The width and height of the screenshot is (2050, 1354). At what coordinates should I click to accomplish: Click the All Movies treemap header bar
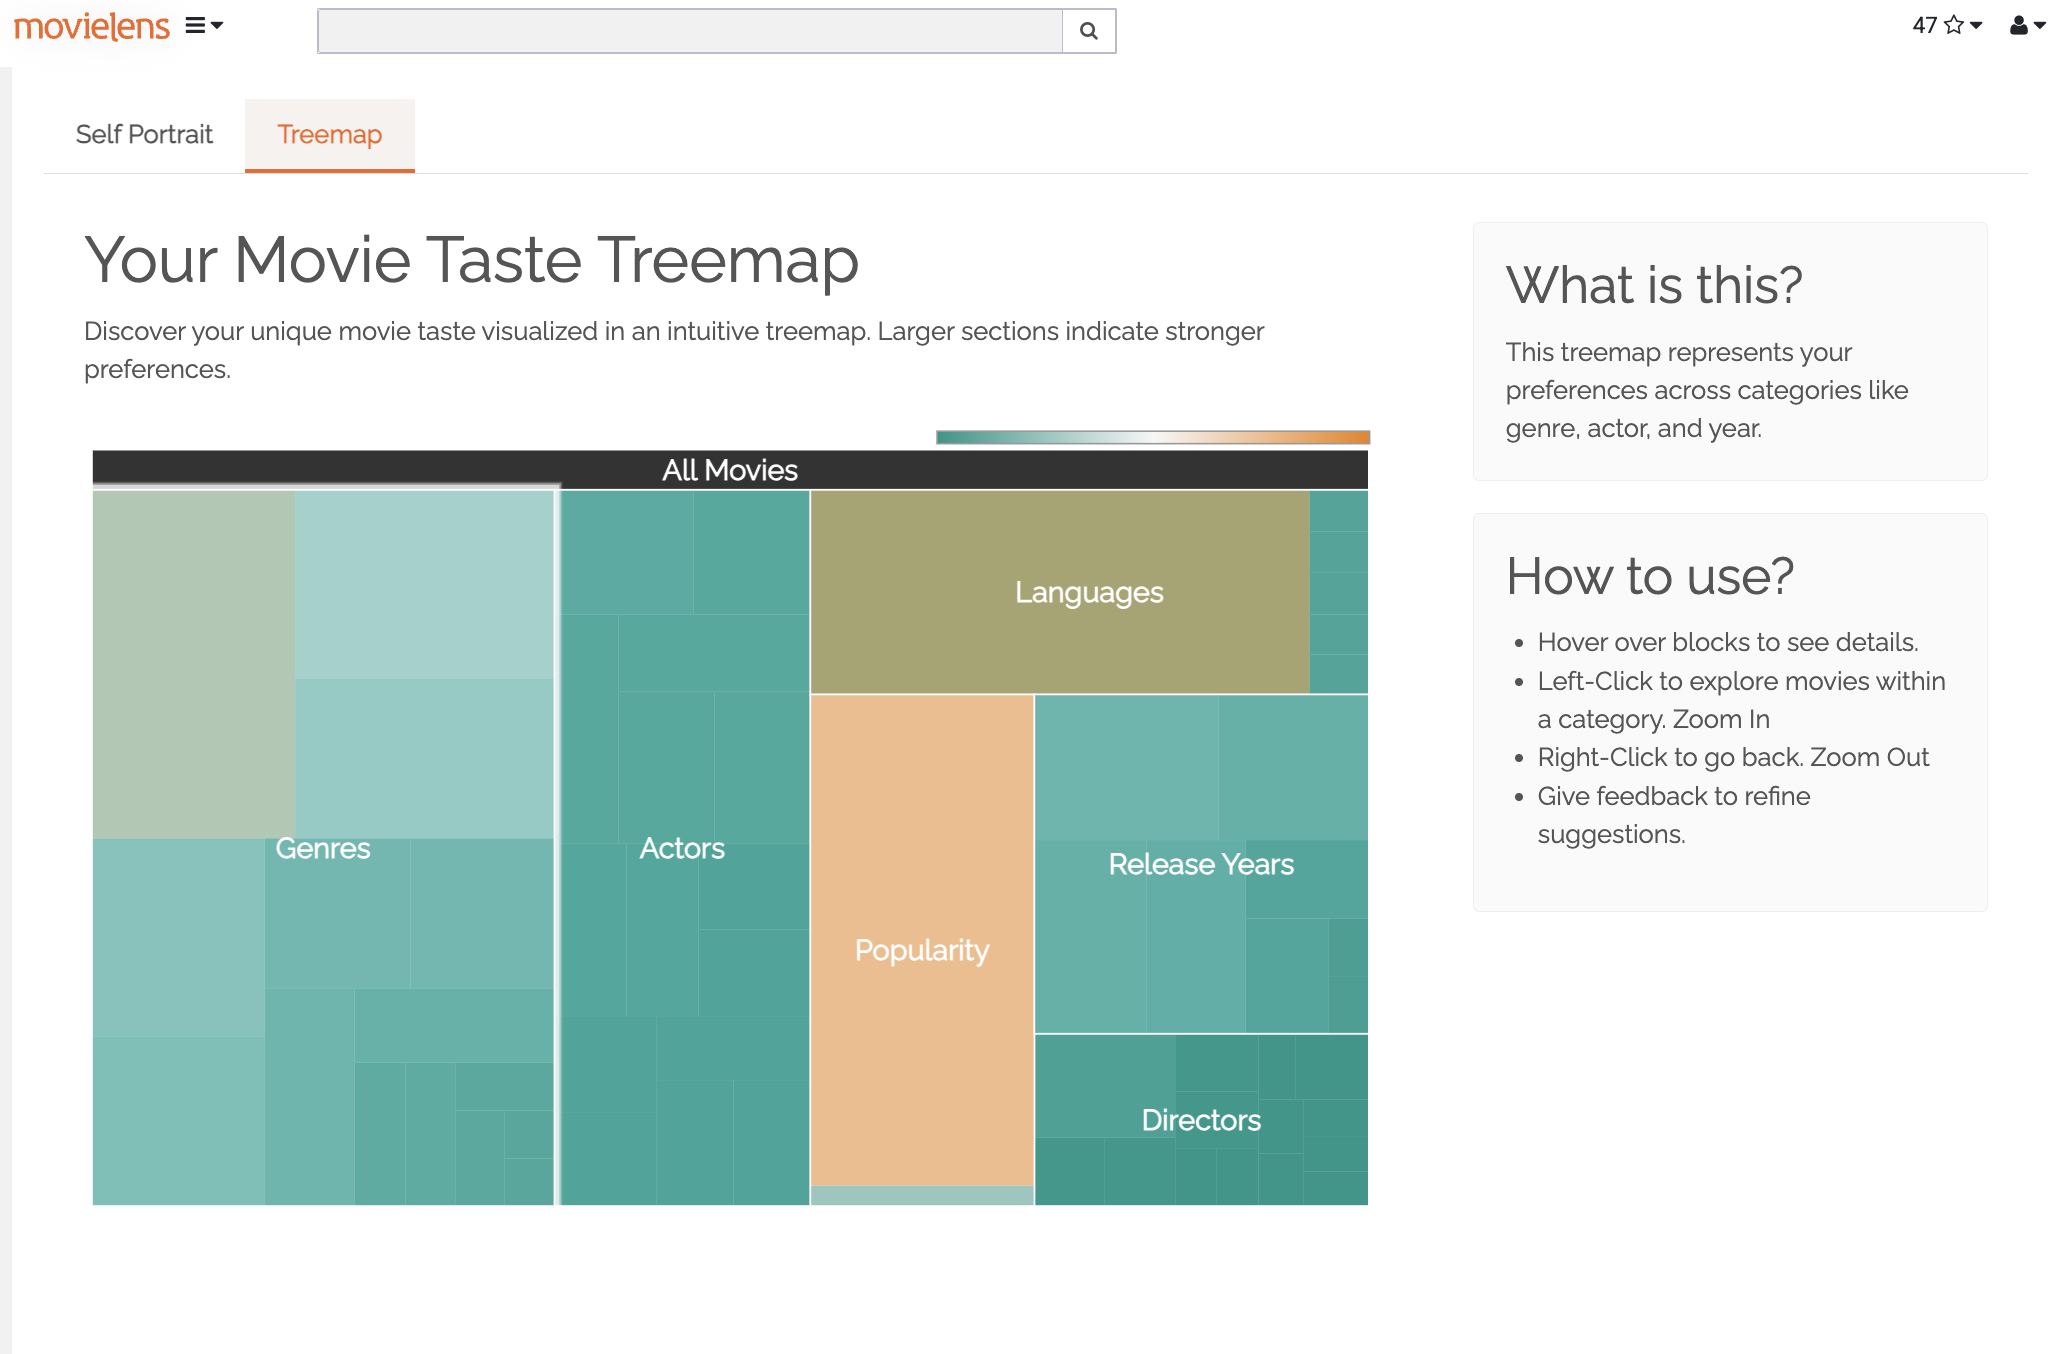729,470
